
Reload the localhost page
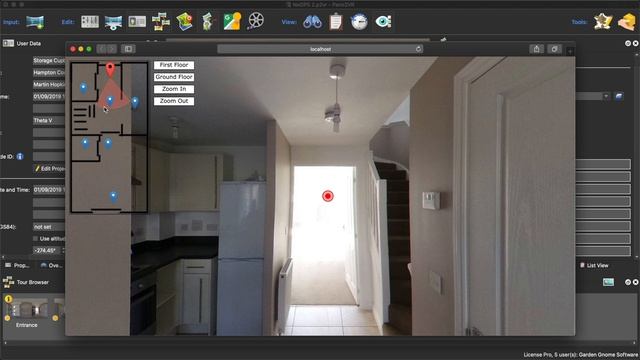[x=418, y=49]
